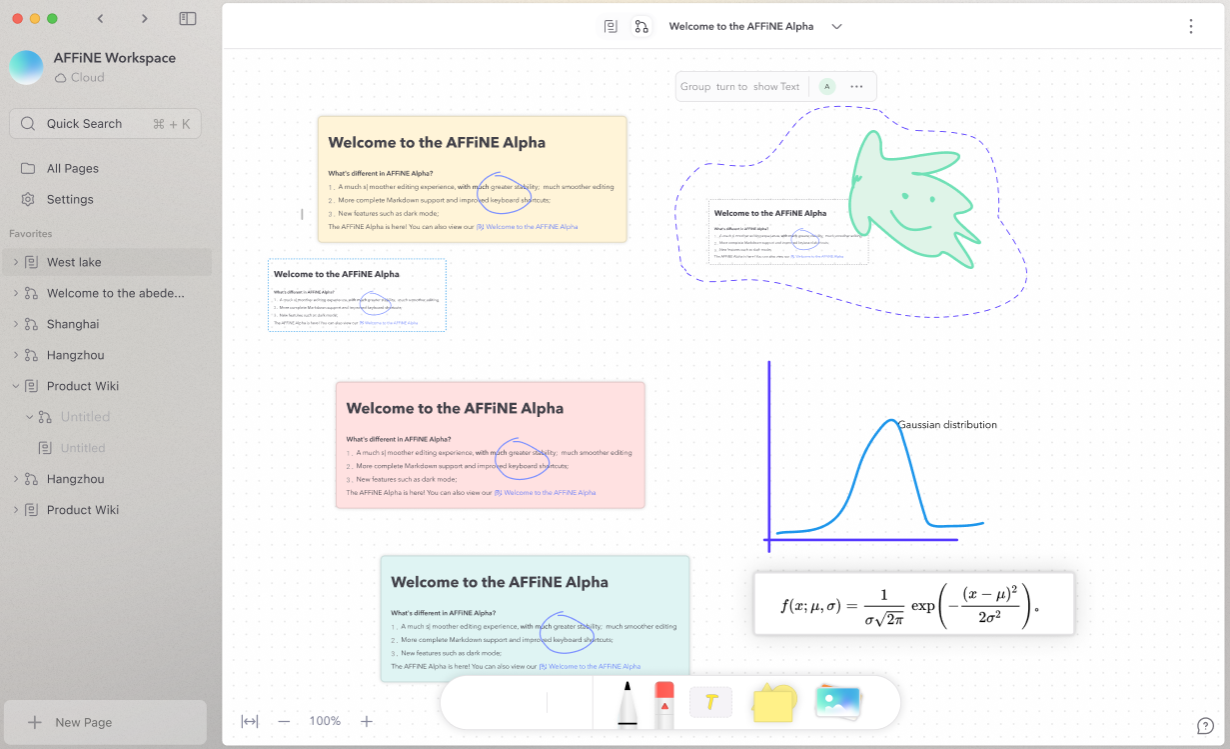1230x749 pixels.
Task: Click the AFFiNE Workspace avatar
Action: coord(26,67)
